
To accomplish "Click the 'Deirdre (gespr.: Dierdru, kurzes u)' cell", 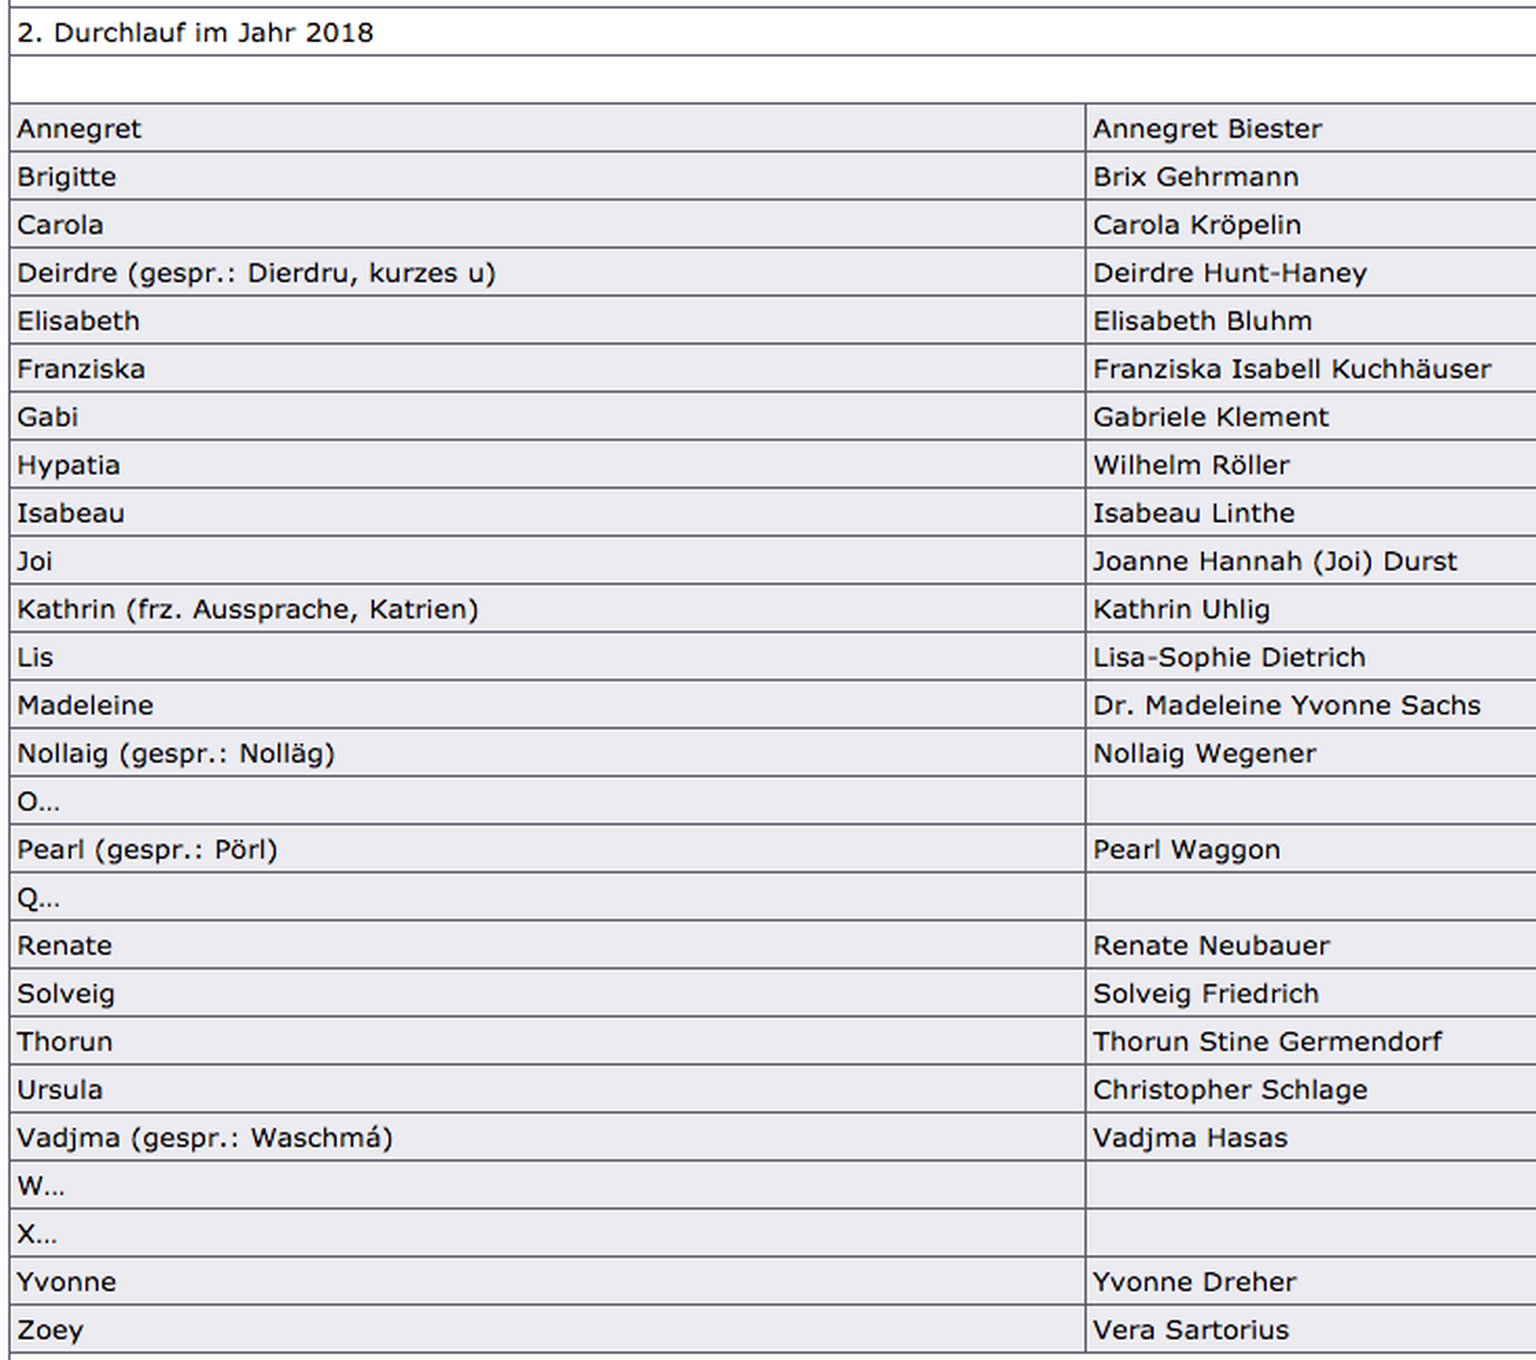I will coord(256,273).
